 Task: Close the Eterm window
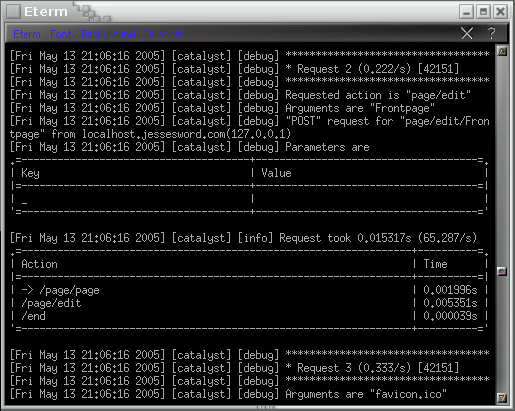coord(500,12)
